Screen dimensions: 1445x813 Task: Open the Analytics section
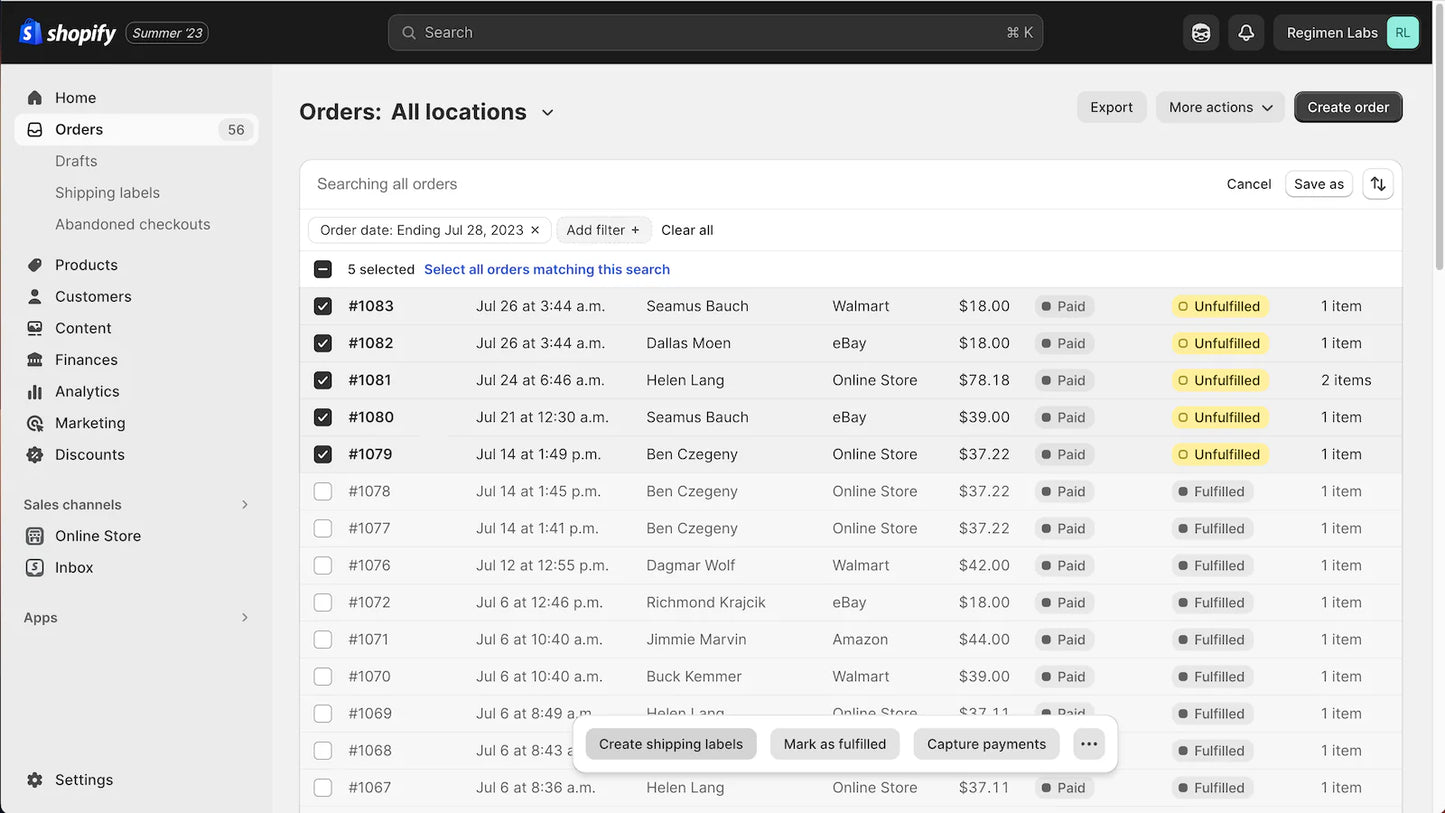tap(85, 391)
